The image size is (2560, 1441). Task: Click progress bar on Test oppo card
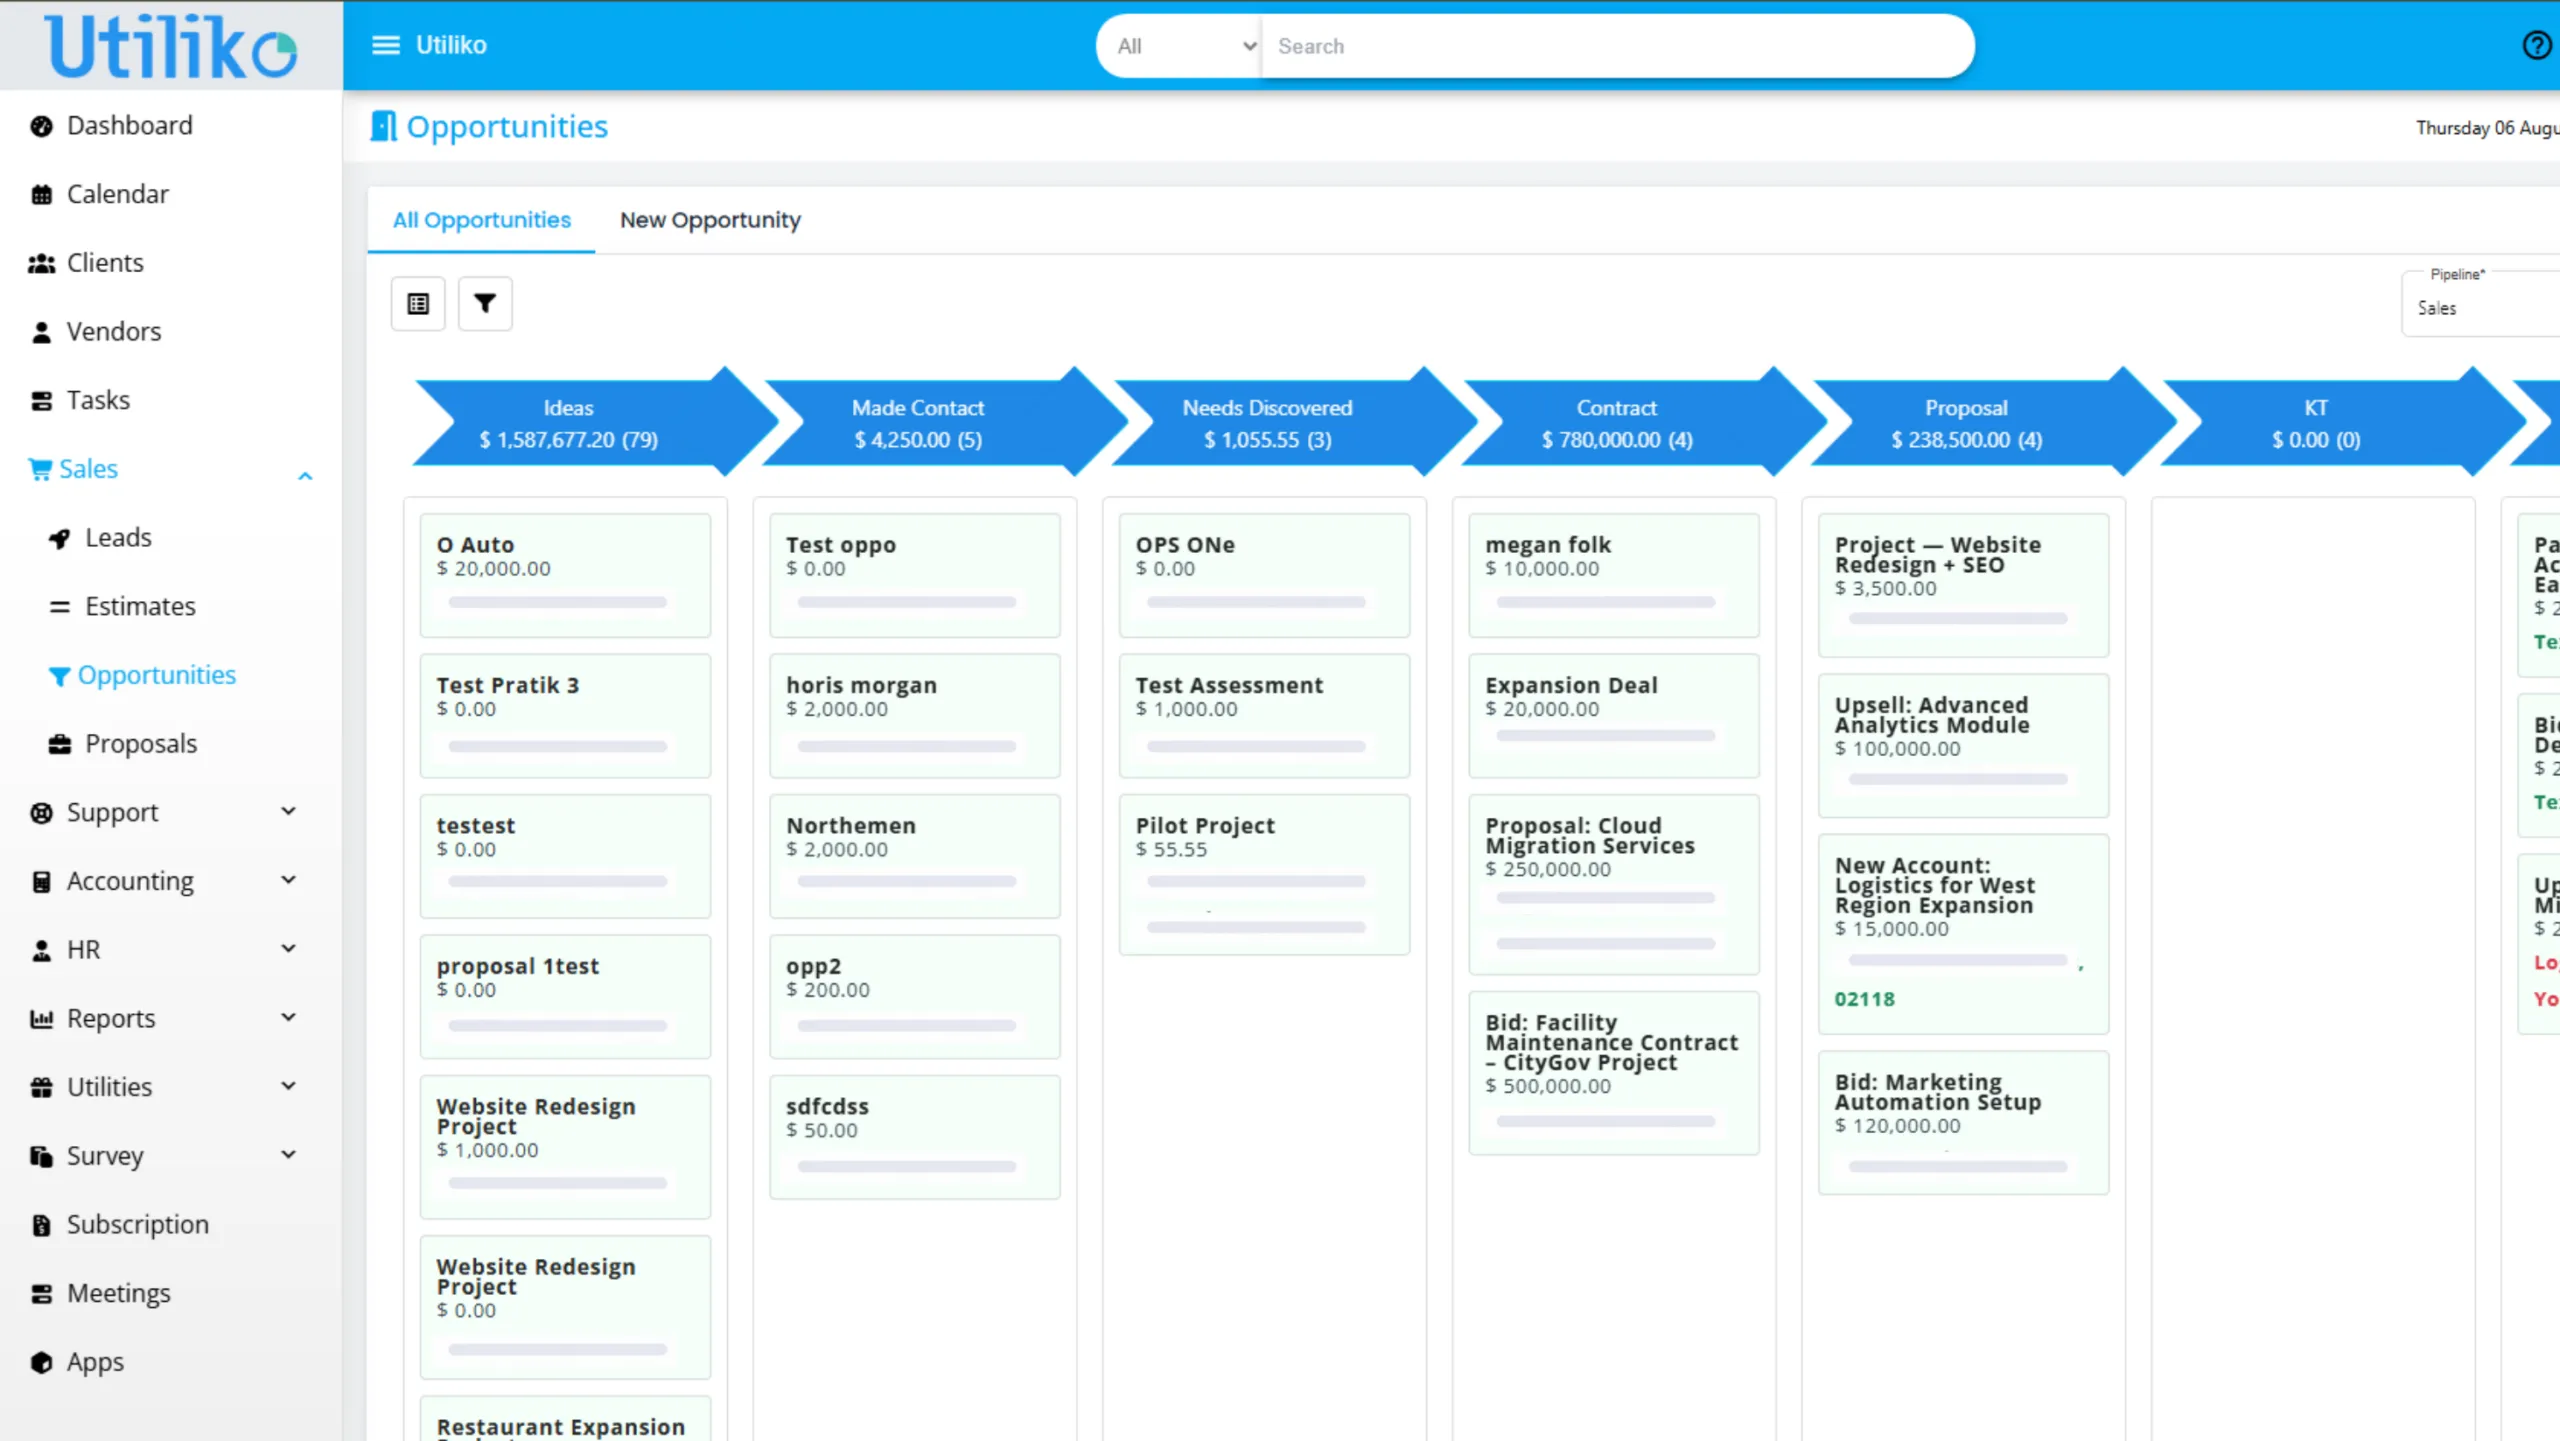click(907, 602)
